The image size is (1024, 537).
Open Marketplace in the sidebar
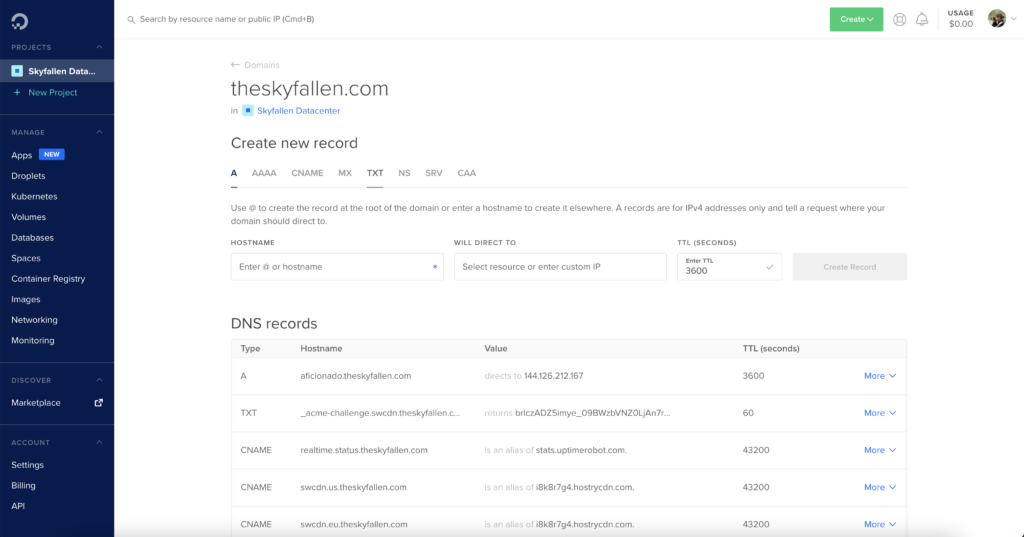(36, 402)
